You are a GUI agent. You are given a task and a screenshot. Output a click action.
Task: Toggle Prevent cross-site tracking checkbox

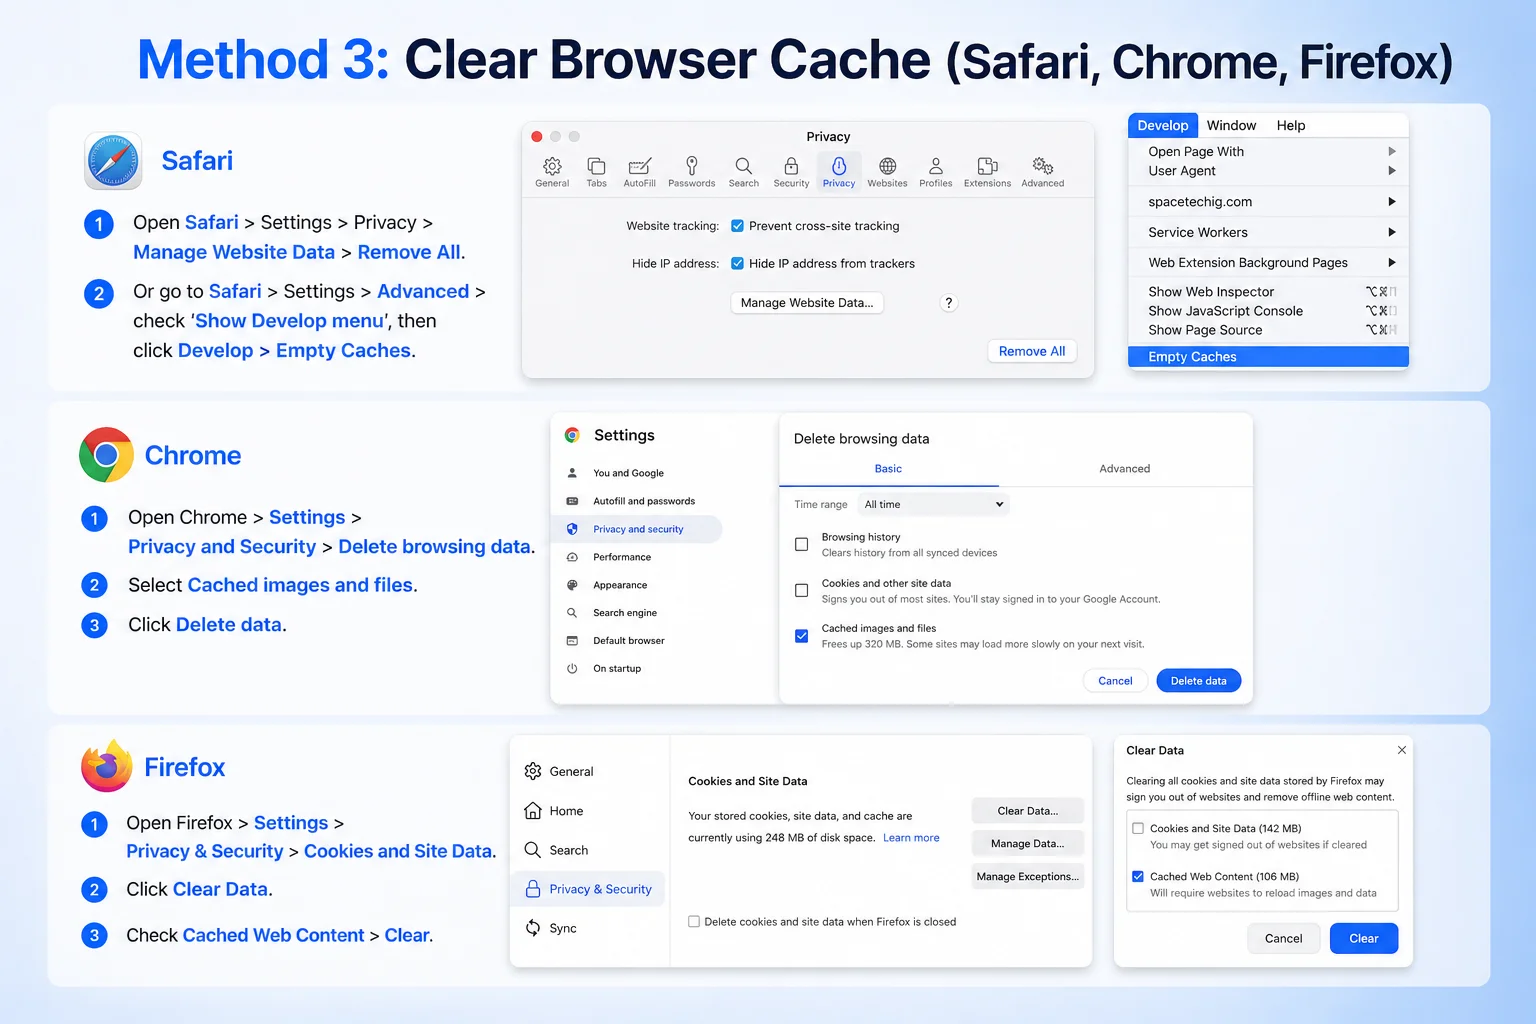(737, 226)
